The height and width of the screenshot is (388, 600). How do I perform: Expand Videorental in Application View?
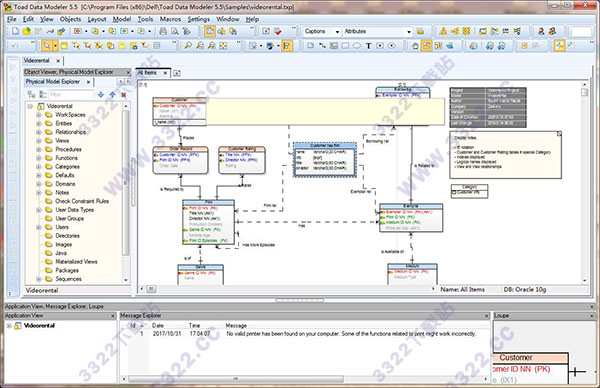[x=9, y=326]
